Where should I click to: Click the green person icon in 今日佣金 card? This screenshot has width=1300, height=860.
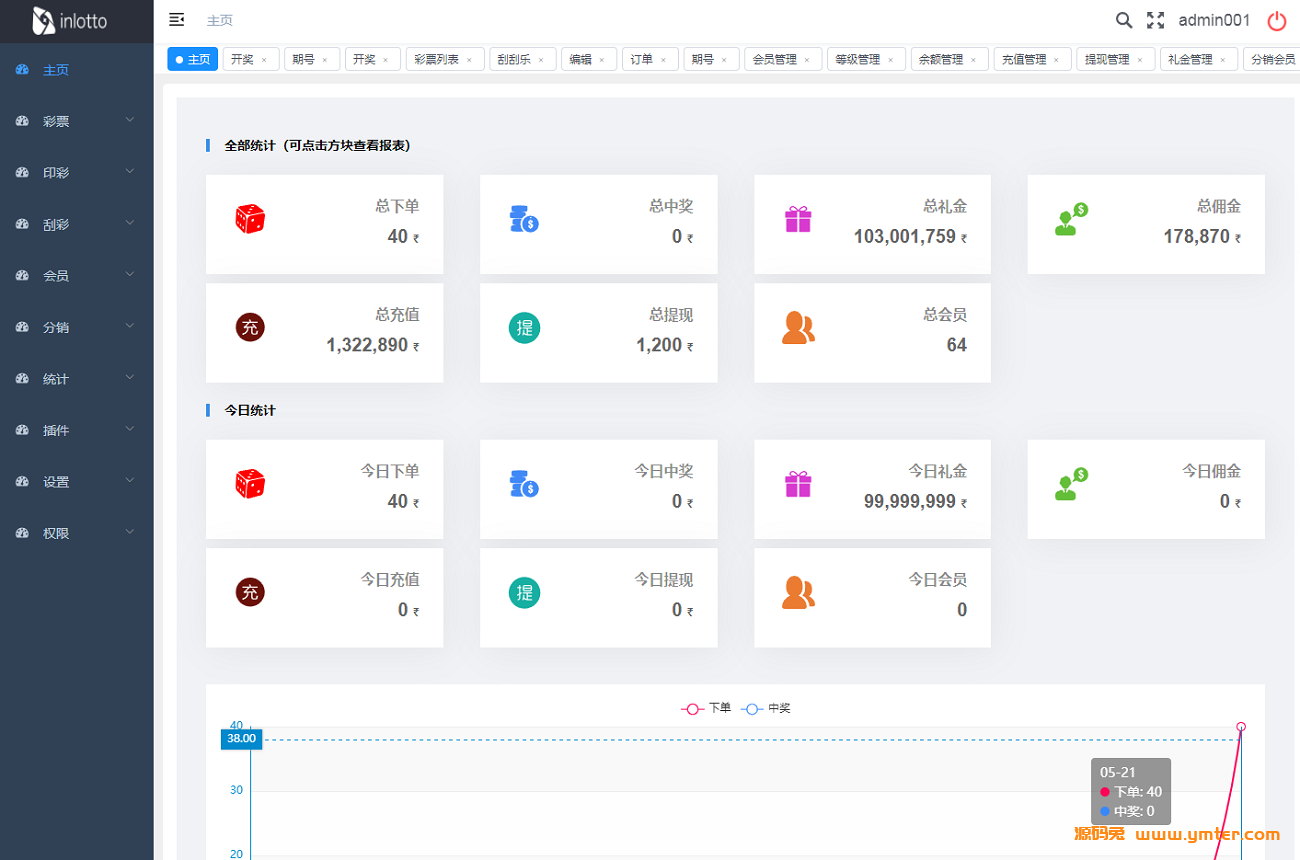tap(1071, 484)
